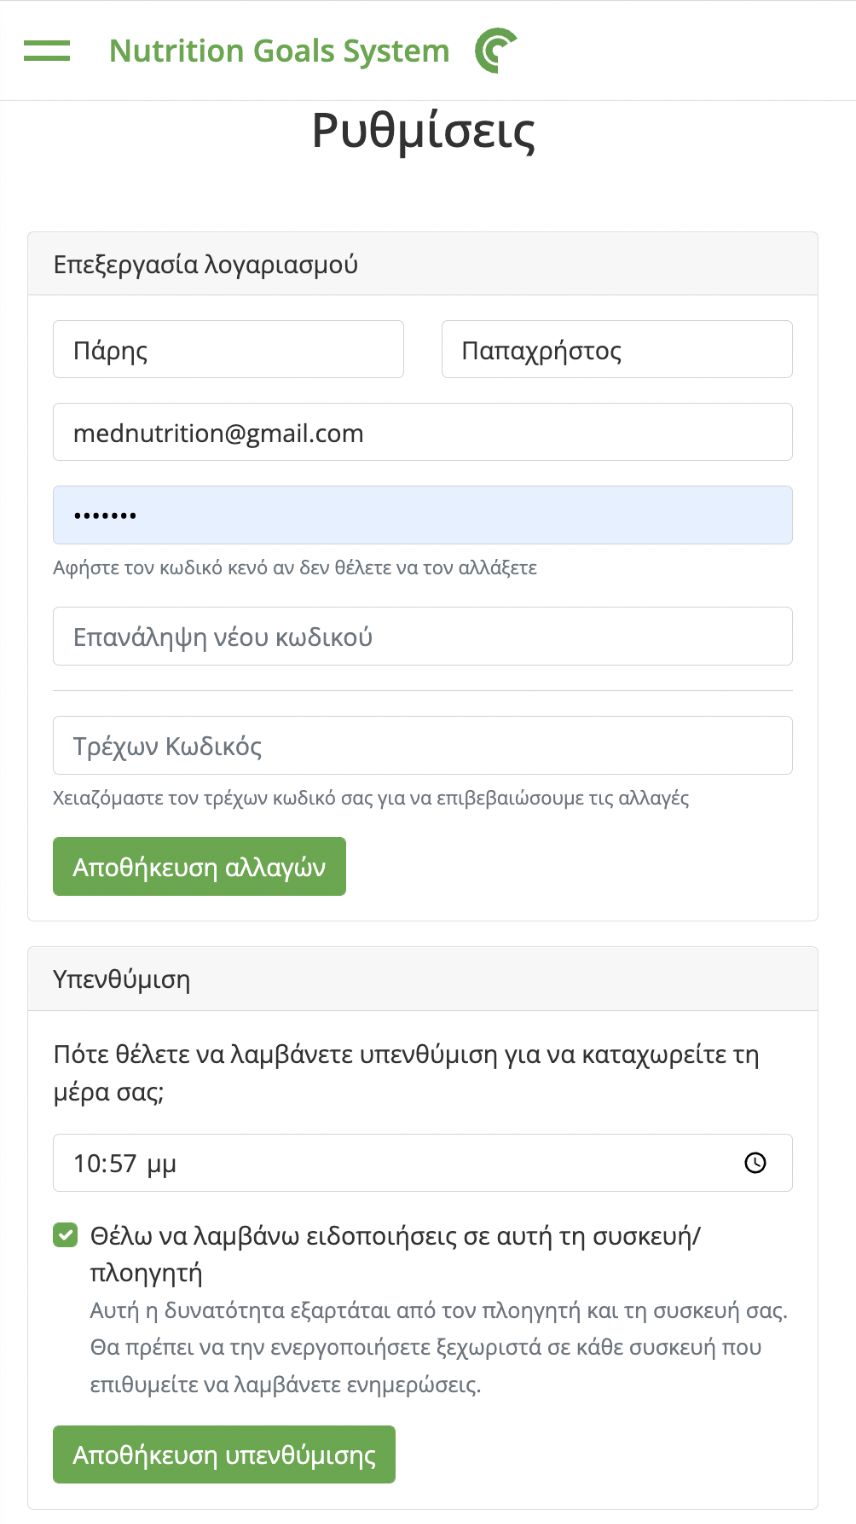
Task: Click the 'Επανάληψη νέου κωδικού' field
Action: pos(423,636)
